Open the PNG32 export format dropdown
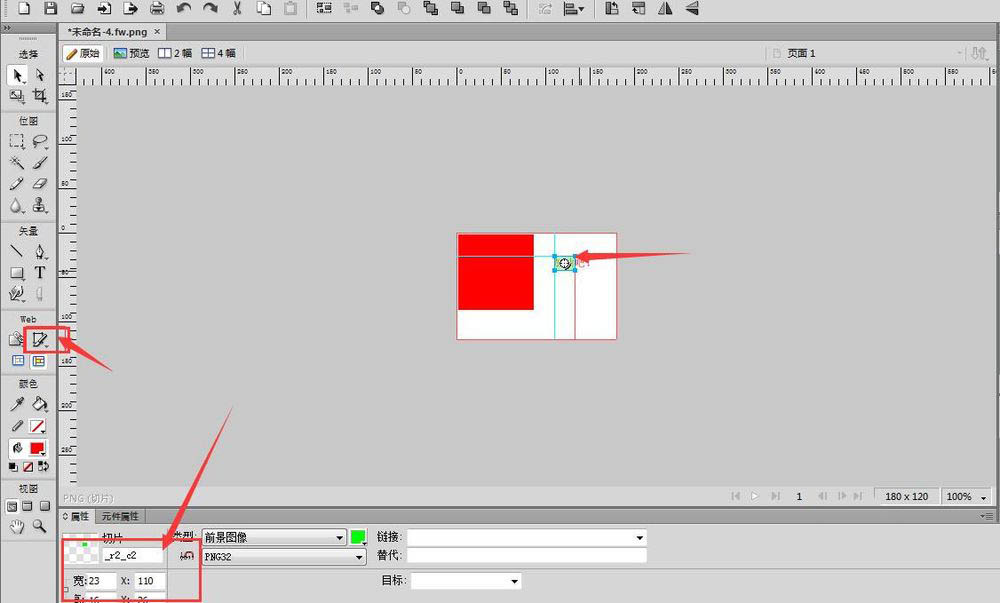 tap(284, 556)
